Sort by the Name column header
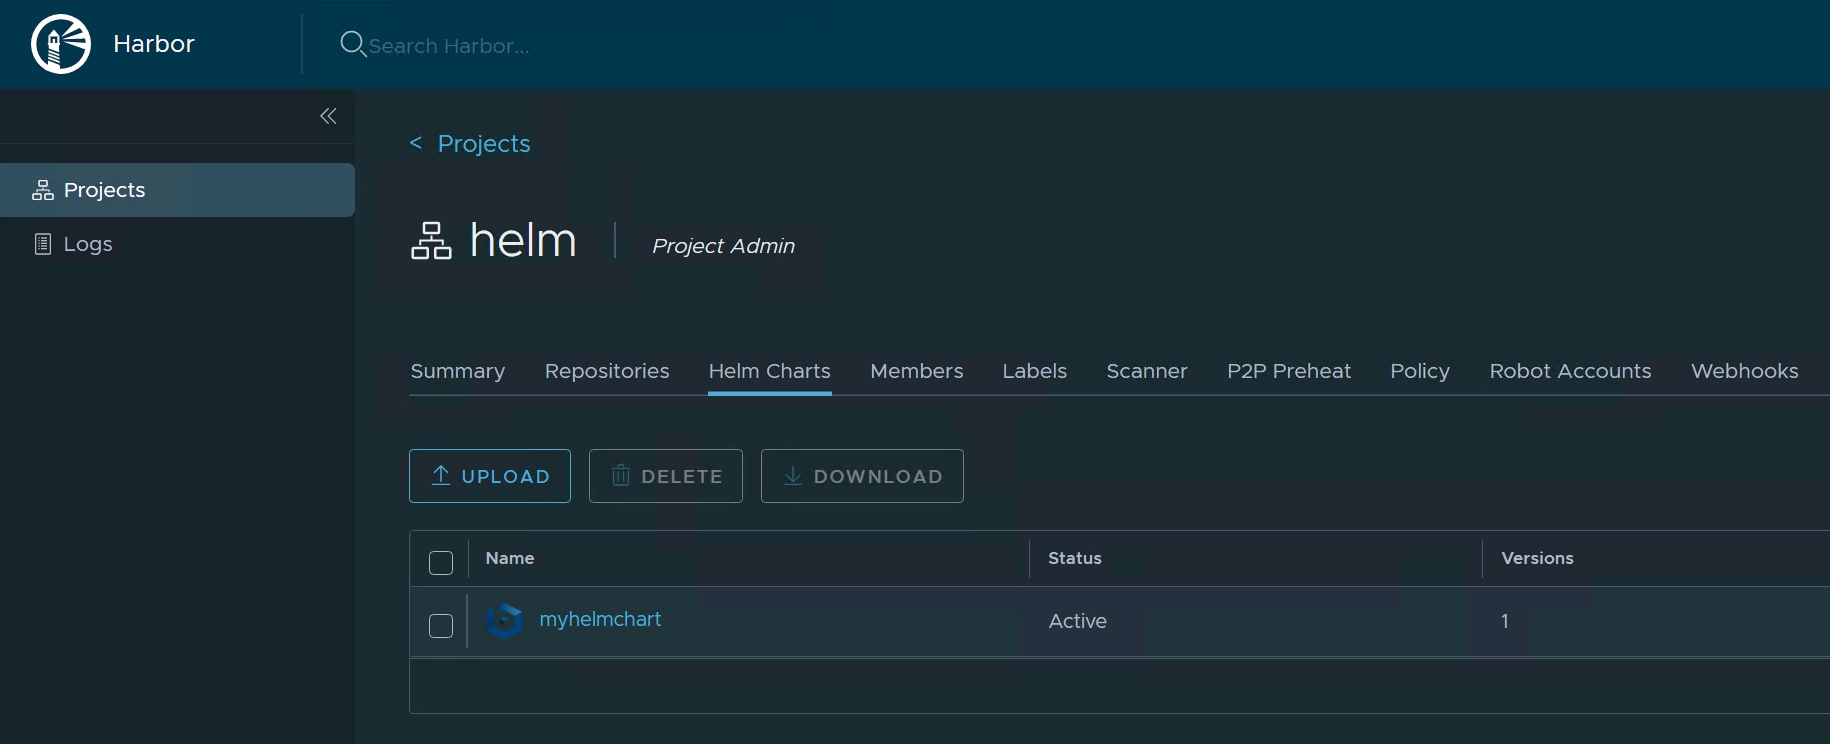This screenshot has width=1830, height=744. coord(510,558)
